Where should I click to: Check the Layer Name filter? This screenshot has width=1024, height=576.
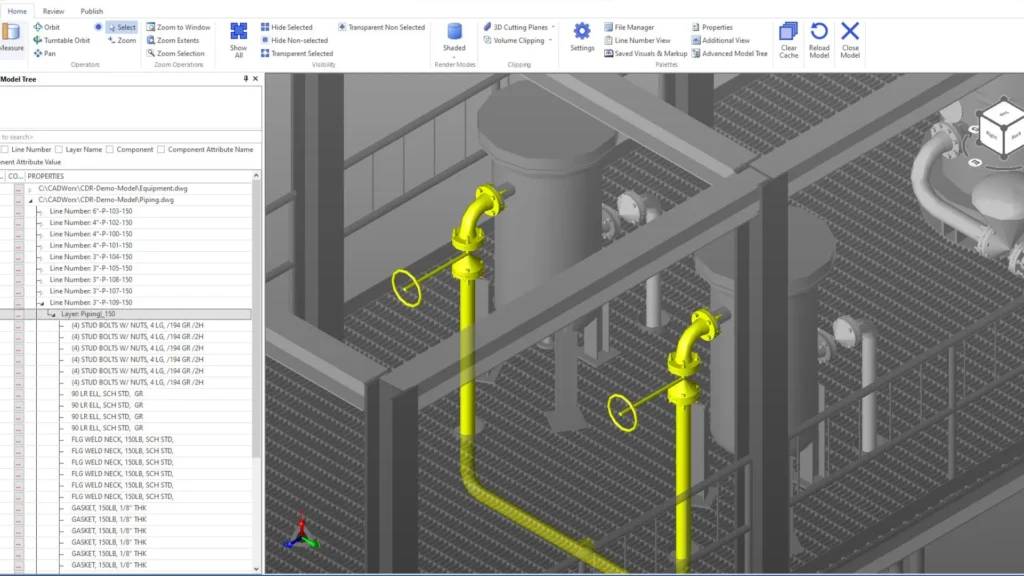pyautogui.click(x=58, y=149)
